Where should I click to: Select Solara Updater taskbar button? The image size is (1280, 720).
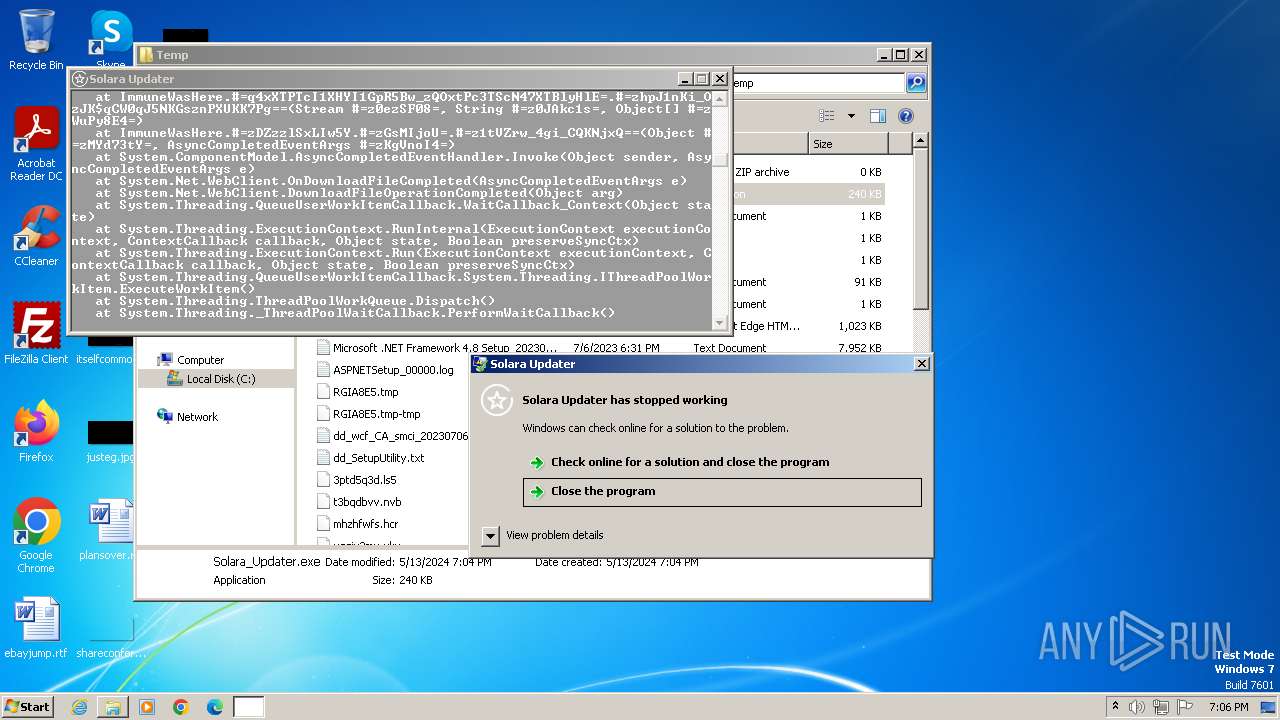(x=249, y=707)
